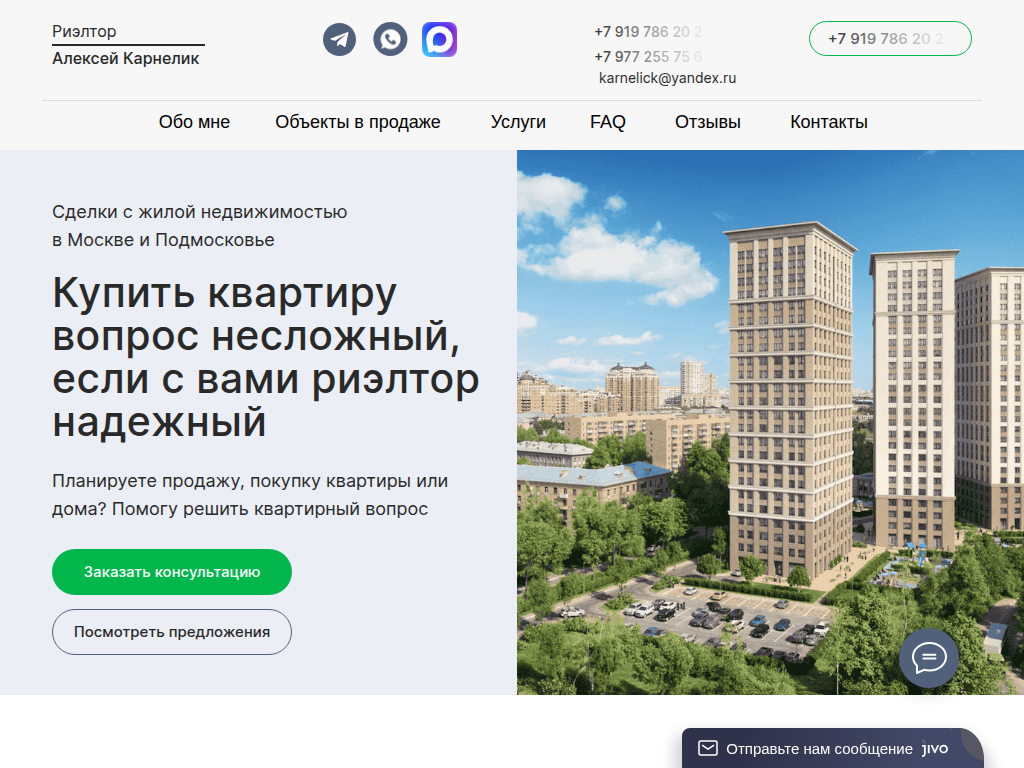This screenshot has height=768, width=1024.
Task: Click the '+7 977 255' phone number link
Action: point(648,57)
